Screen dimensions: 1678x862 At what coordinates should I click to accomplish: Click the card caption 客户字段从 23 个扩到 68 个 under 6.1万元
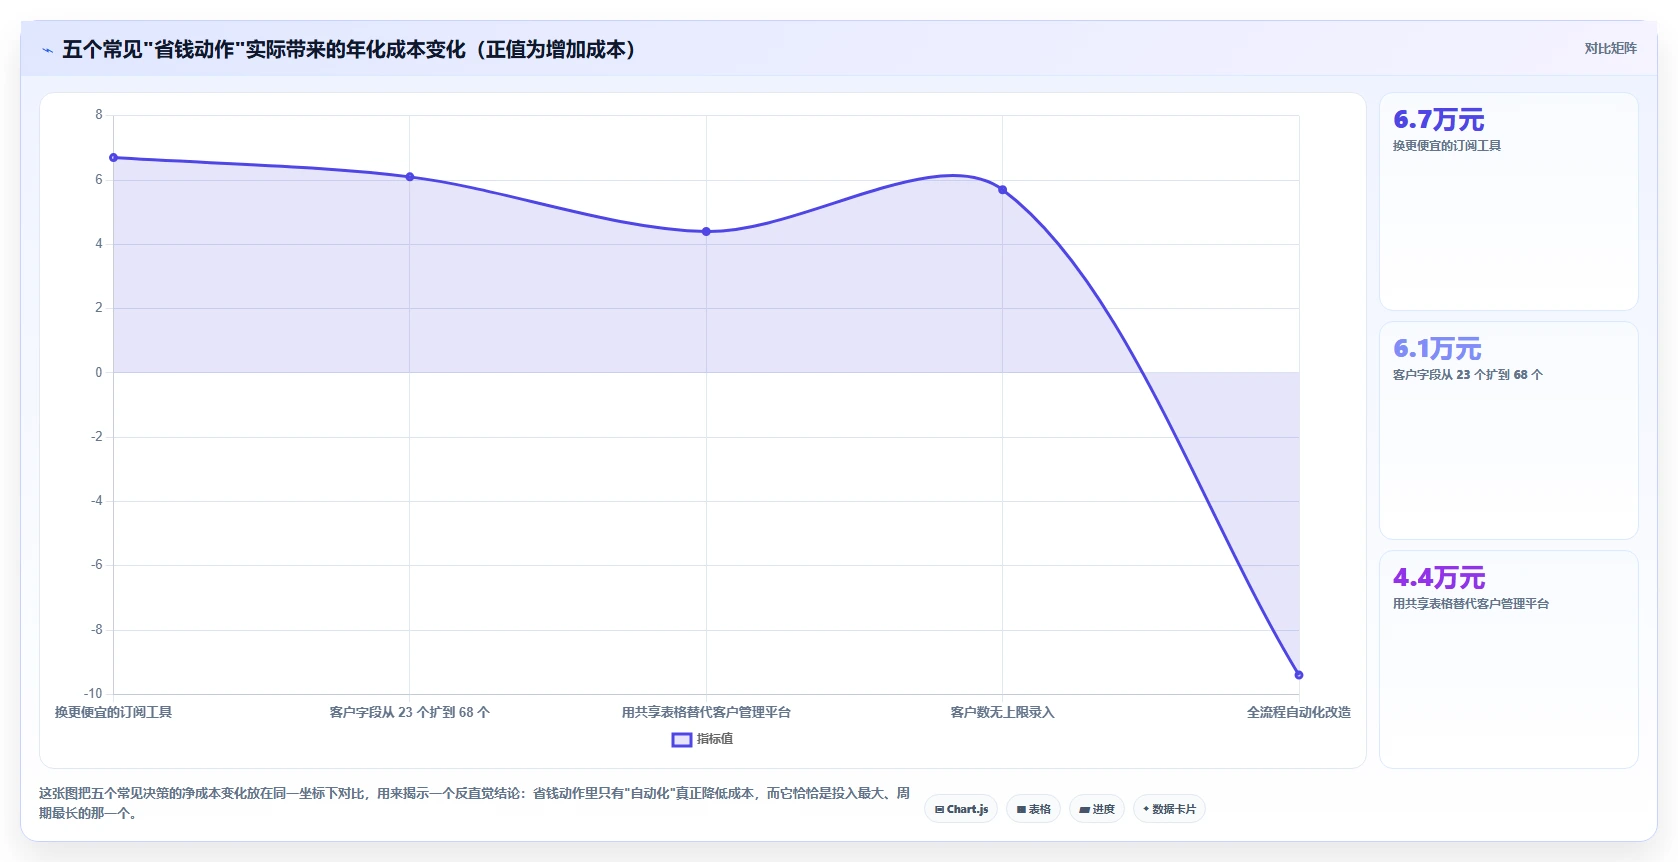pyautogui.click(x=1468, y=375)
